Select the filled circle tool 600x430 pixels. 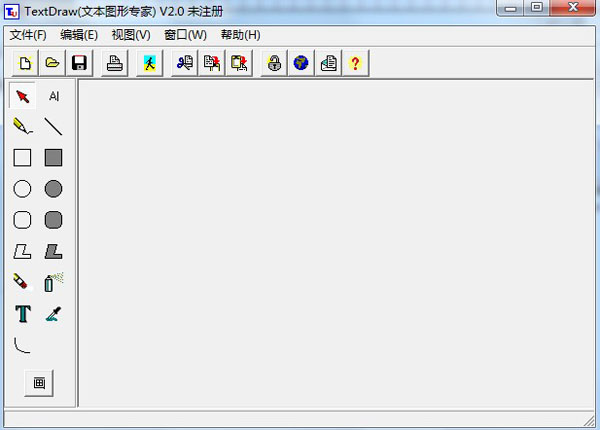pos(54,189)
